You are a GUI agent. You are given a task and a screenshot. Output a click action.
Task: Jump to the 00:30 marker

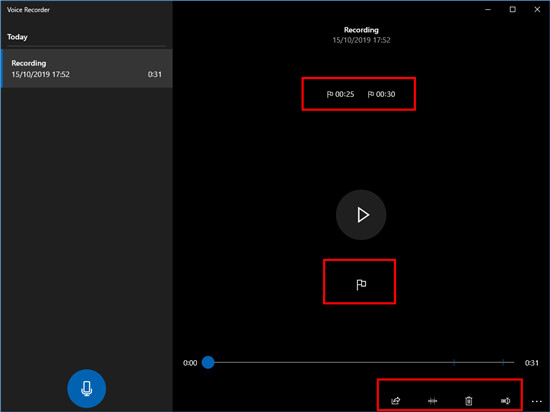click(x=381, y=94)
